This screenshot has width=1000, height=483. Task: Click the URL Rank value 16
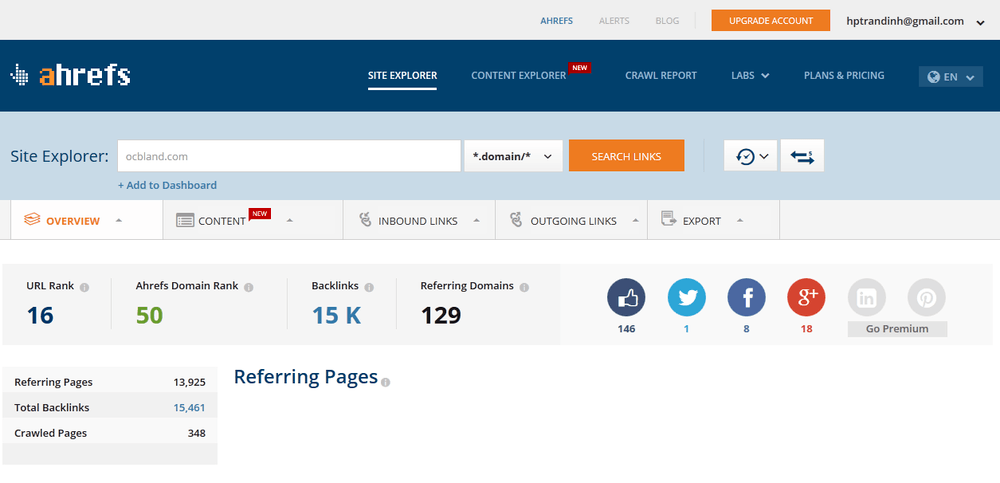coord(40,315)
